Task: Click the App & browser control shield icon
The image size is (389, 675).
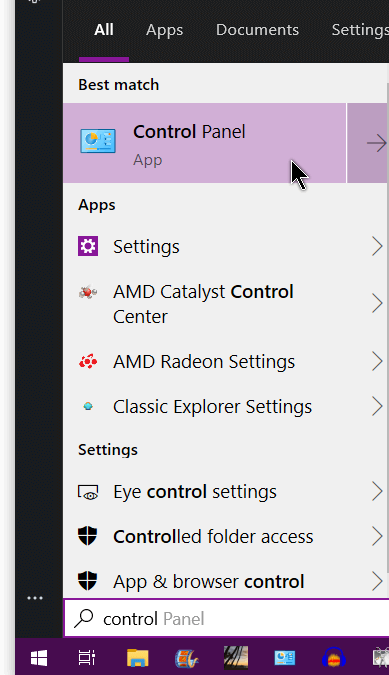Action: coord(88,581)
